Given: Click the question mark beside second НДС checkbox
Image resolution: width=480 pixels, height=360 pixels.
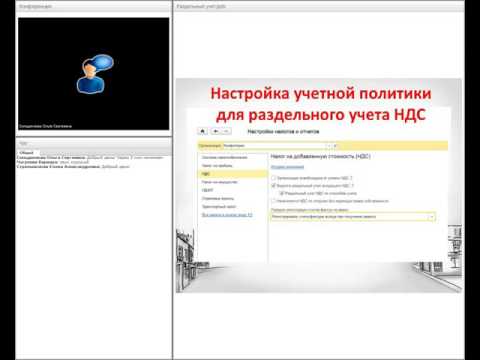Looking at the screenshot, I should point(352,186).
